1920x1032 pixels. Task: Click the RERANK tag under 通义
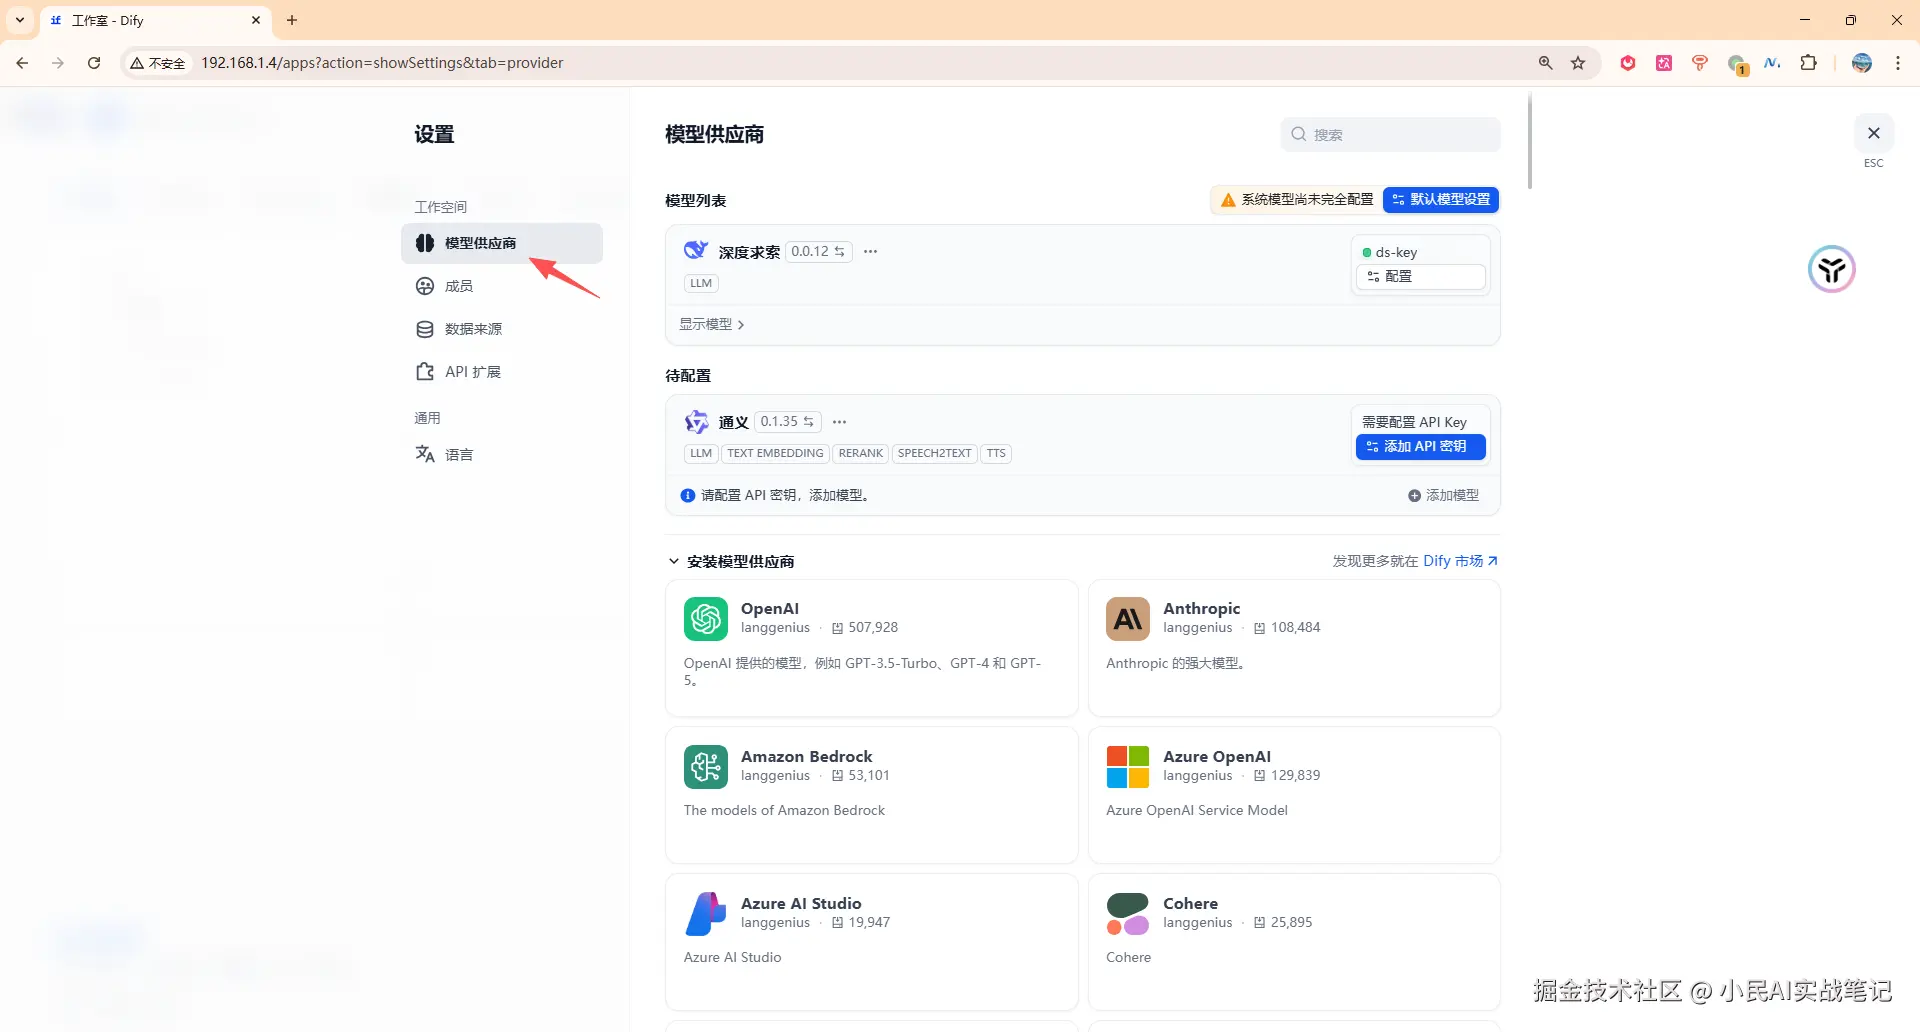coord(861,454)
